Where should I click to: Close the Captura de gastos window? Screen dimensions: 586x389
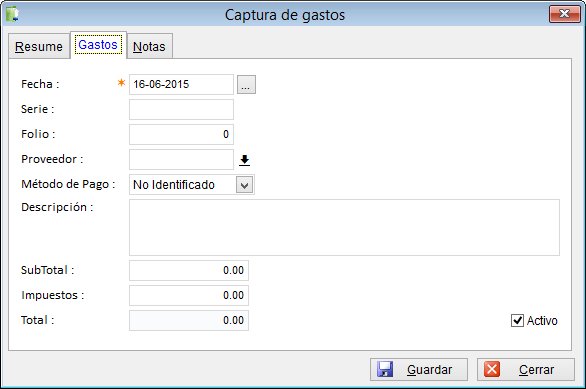pyautogui.click(x=564, y=14)
